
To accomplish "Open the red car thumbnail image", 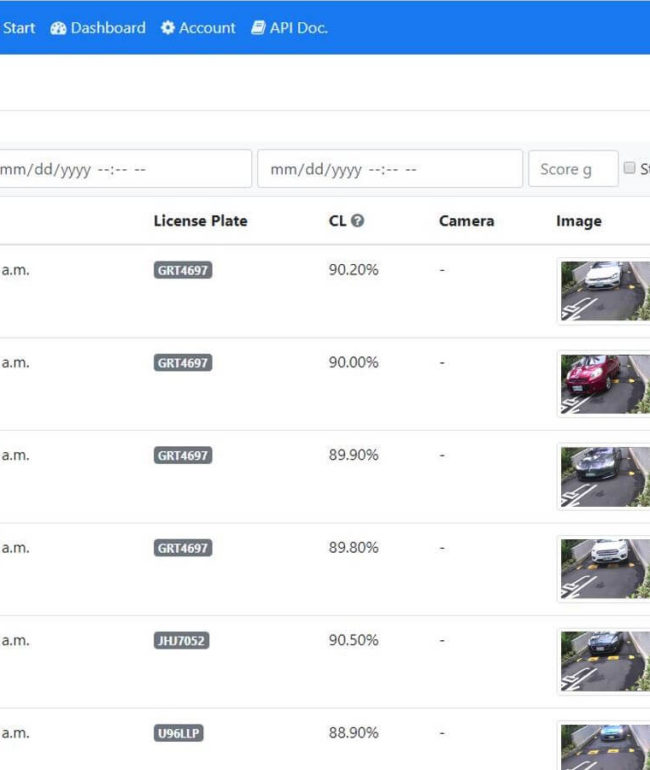I will click(605, 385).
